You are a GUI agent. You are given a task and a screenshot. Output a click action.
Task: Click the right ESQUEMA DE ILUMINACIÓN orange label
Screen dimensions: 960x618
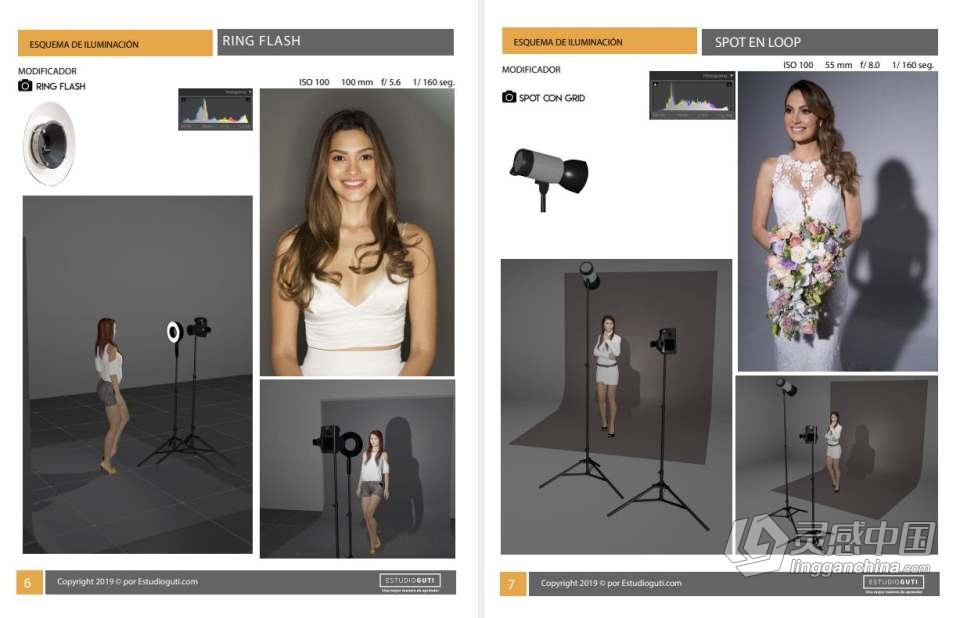click(x=599, y=41)
